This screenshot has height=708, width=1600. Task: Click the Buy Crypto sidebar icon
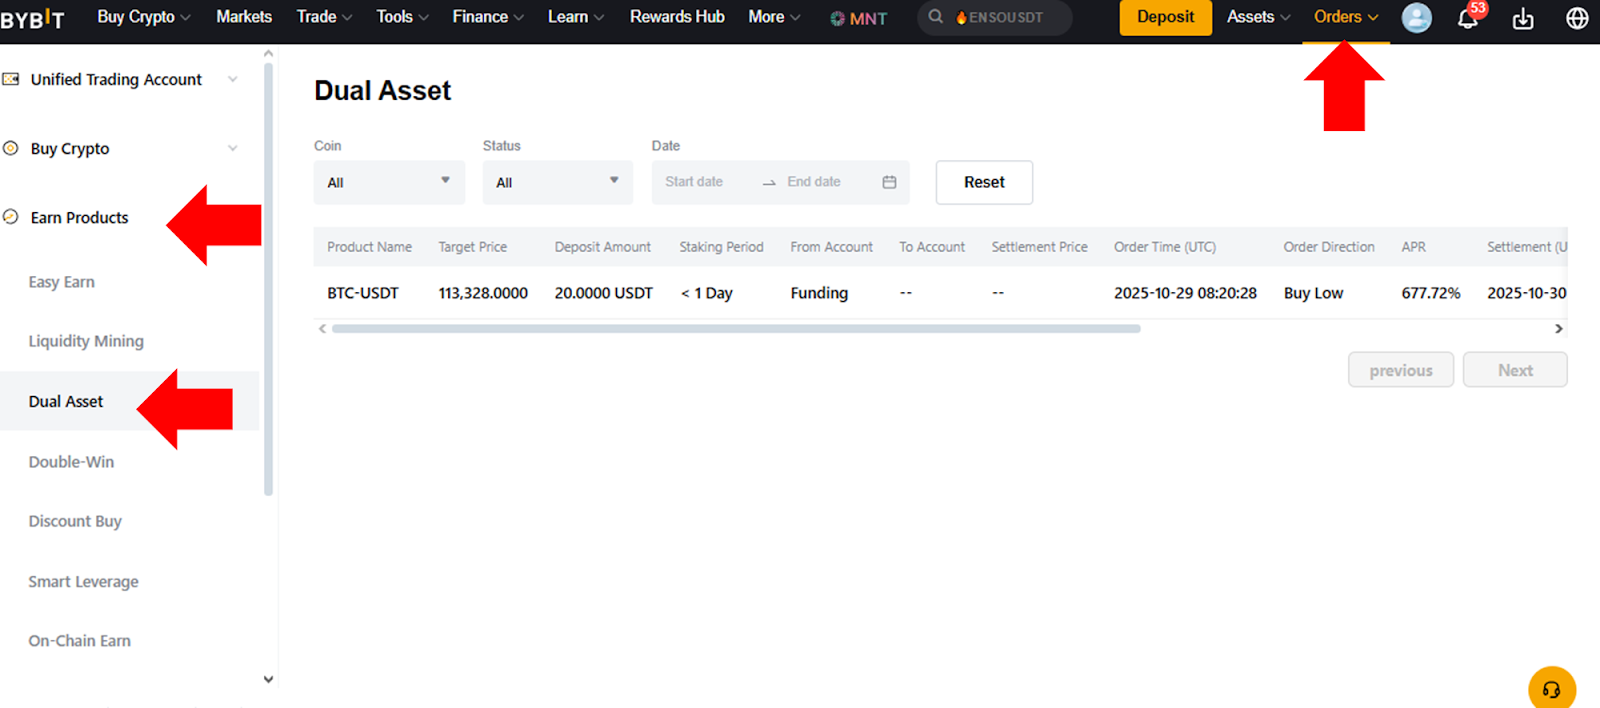tap(11, 148)
